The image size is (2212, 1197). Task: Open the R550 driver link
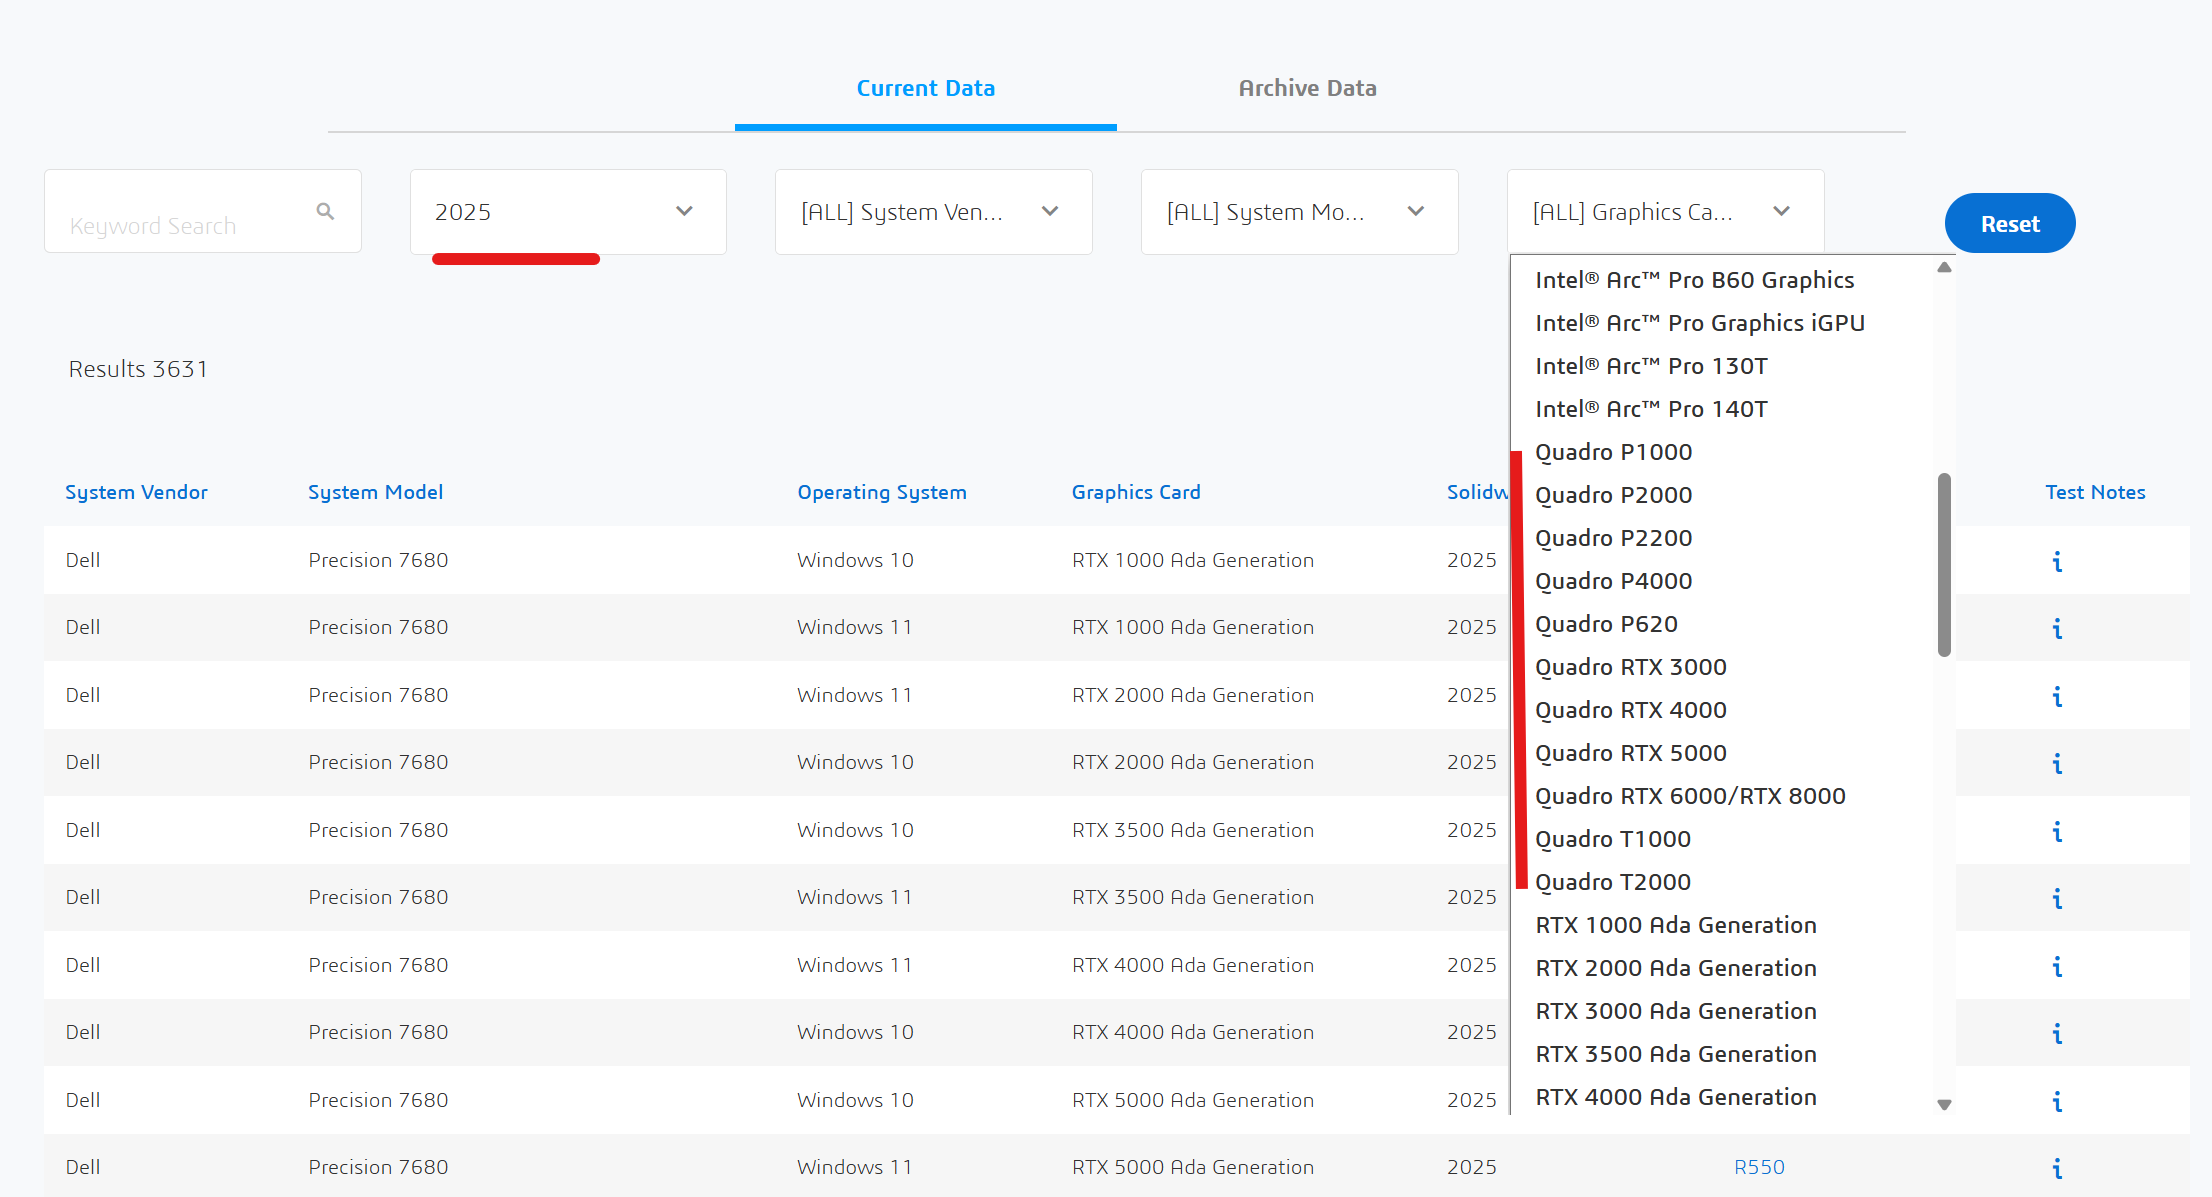(x=1758, y=1167)
